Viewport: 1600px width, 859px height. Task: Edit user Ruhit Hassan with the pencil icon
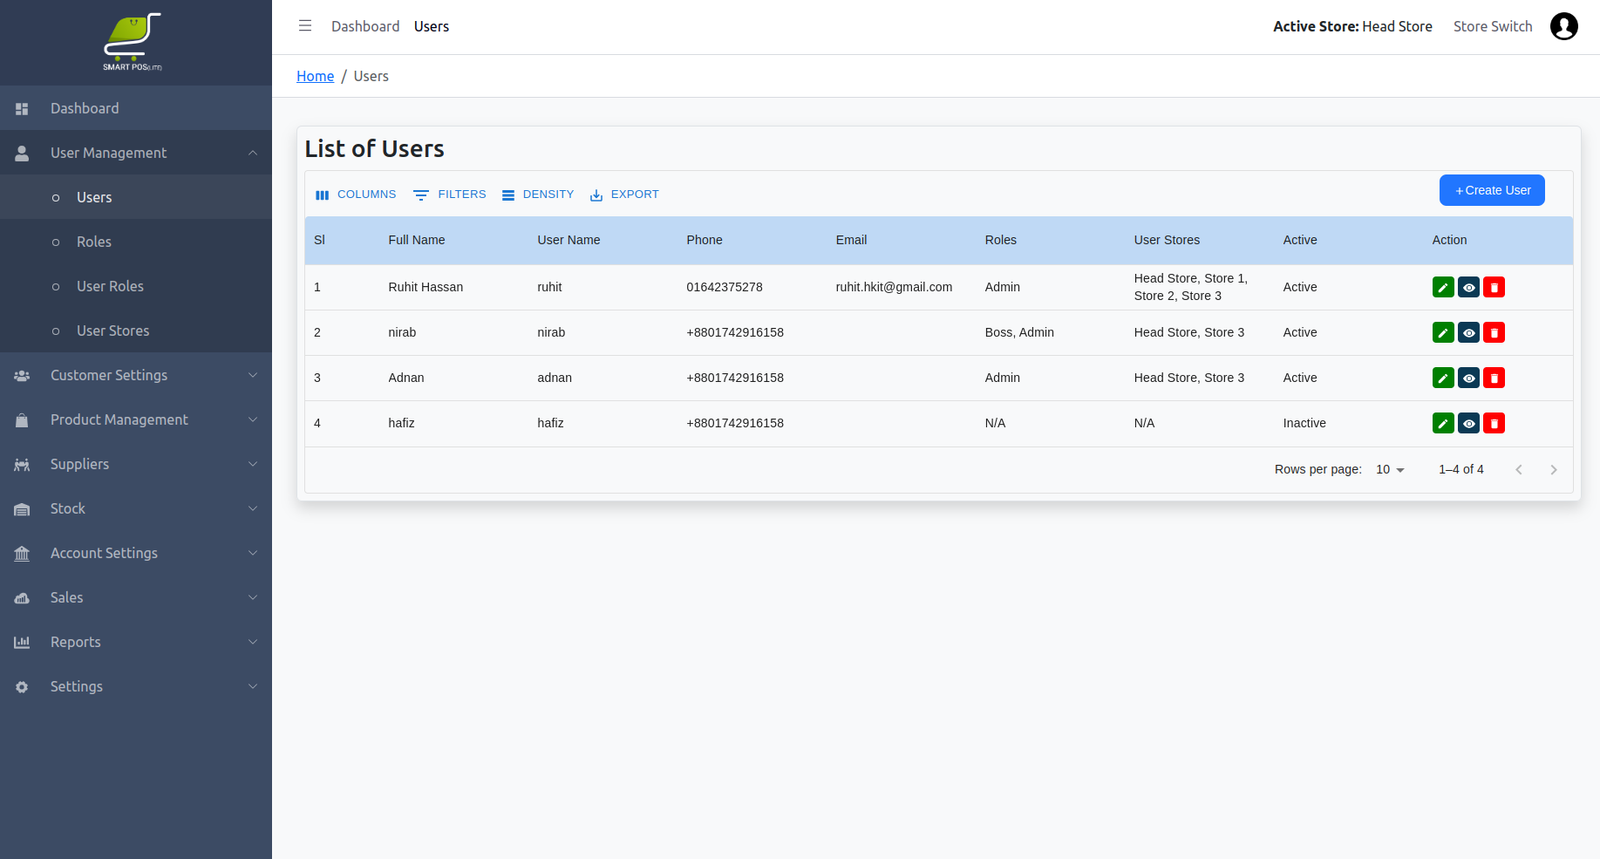[1443, 287]
